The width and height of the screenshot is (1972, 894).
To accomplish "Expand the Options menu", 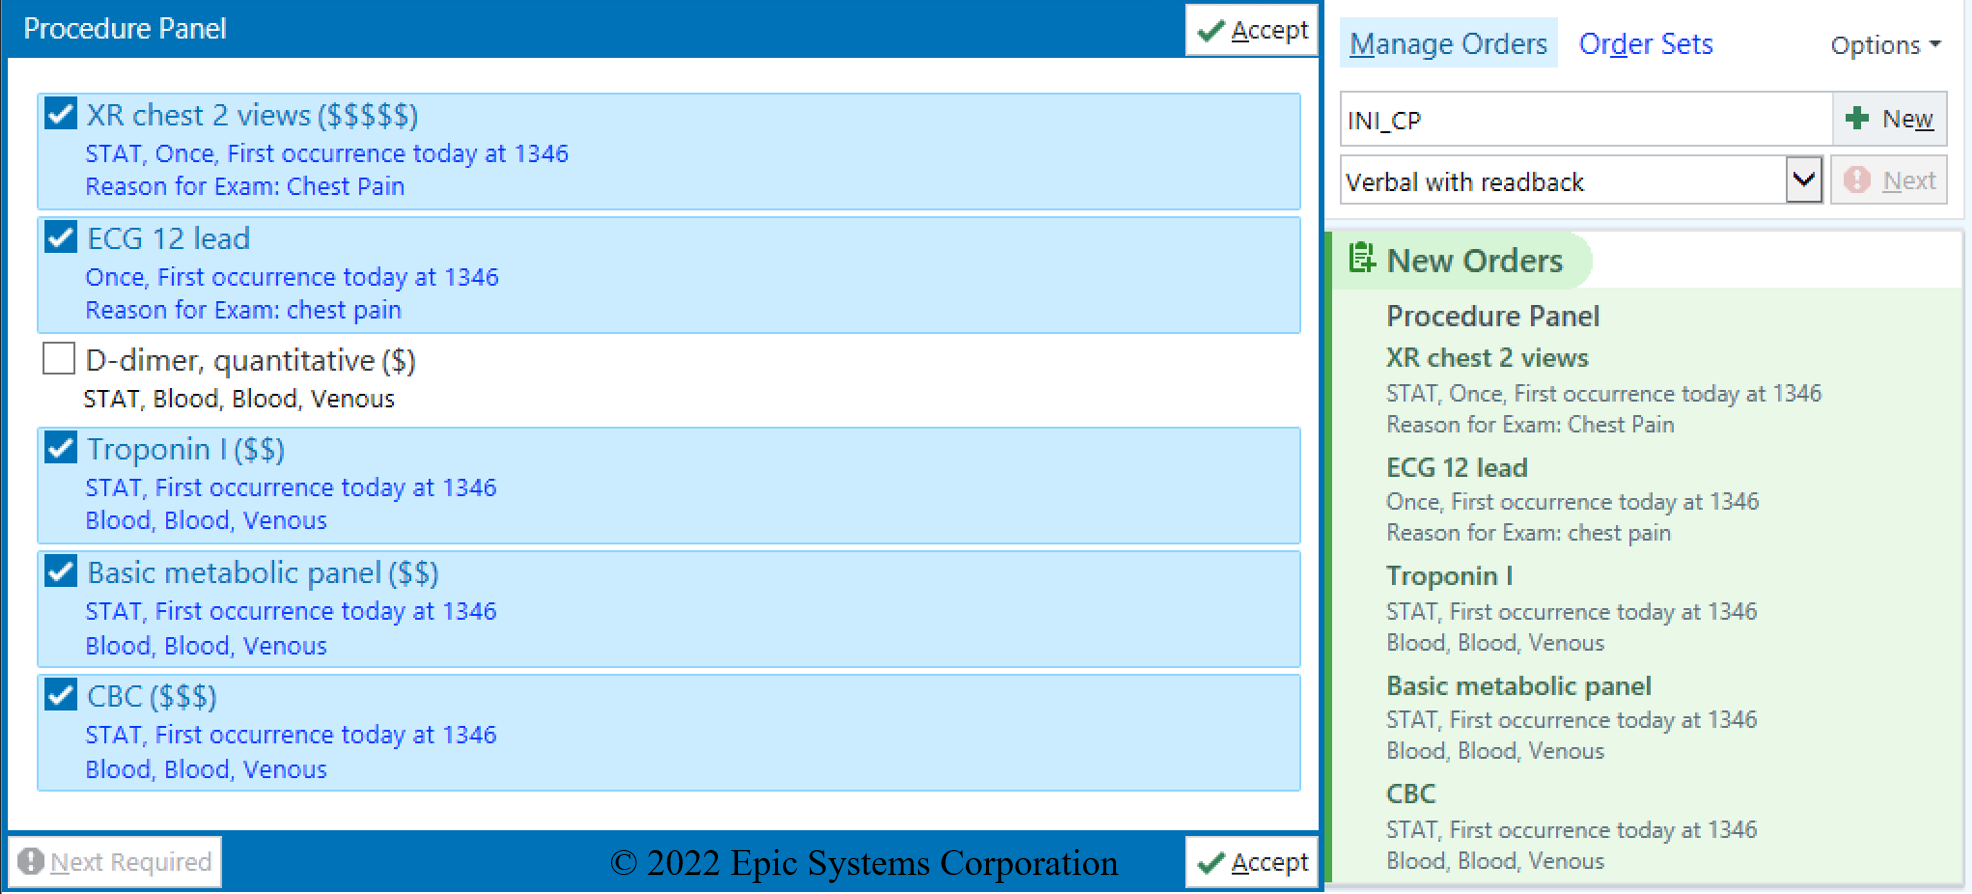I will pos(1885,45).
